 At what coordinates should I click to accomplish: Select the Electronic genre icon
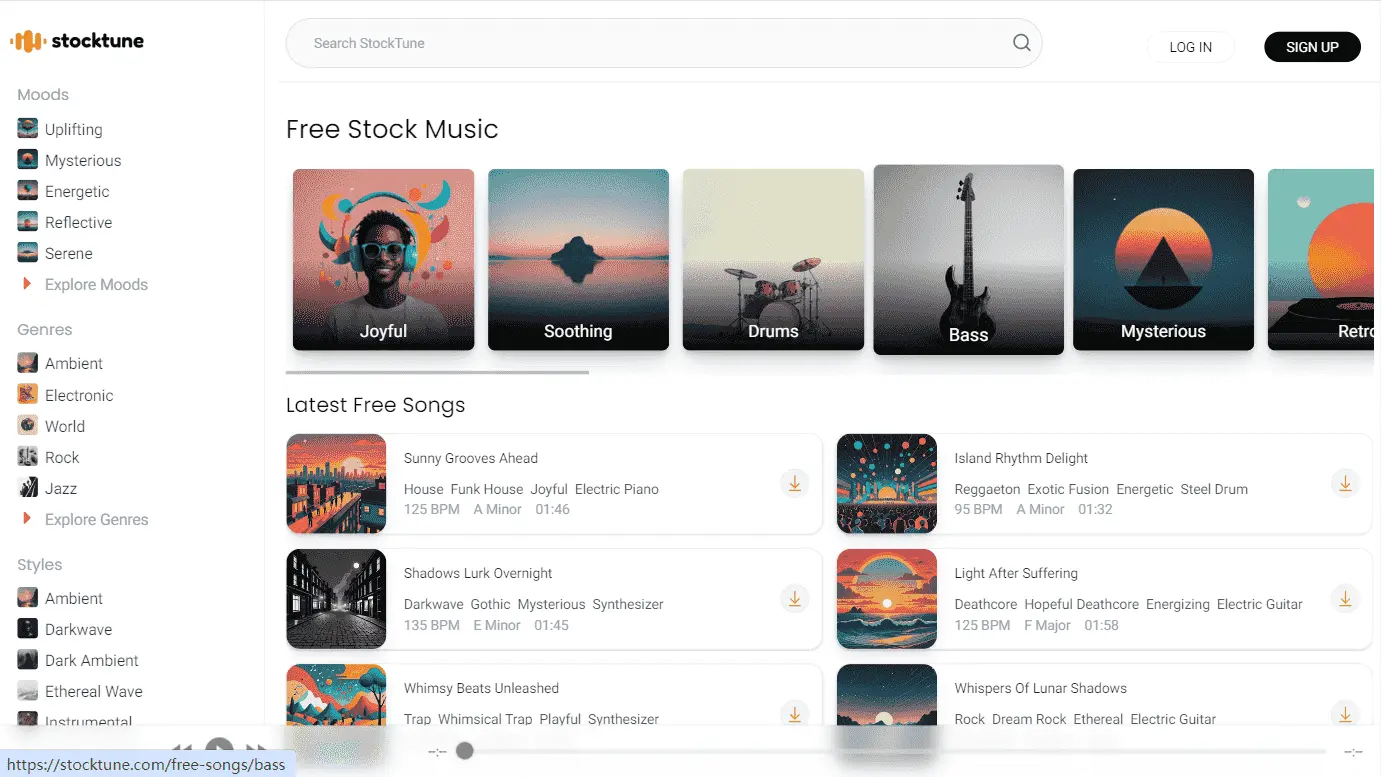25,395
